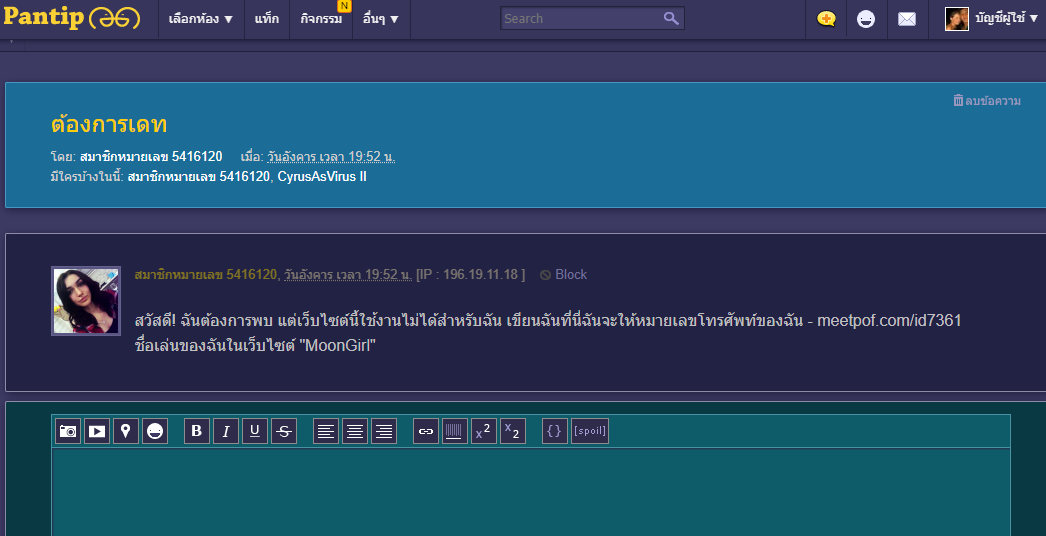Align text center
The image size is (1046, 536).
pyautogui.click(x=355, y=431)
